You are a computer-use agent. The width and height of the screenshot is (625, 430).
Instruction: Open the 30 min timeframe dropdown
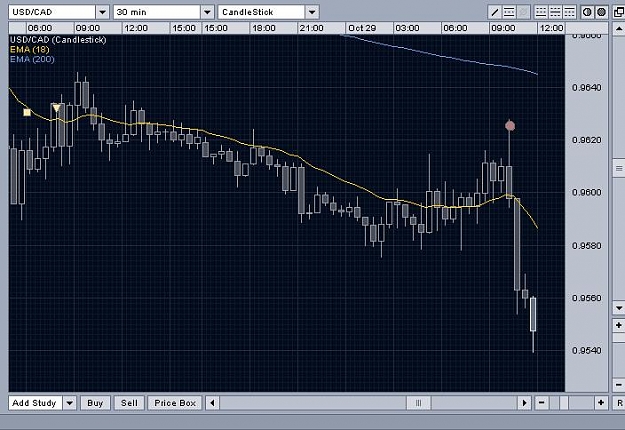[x=207, y=12]
